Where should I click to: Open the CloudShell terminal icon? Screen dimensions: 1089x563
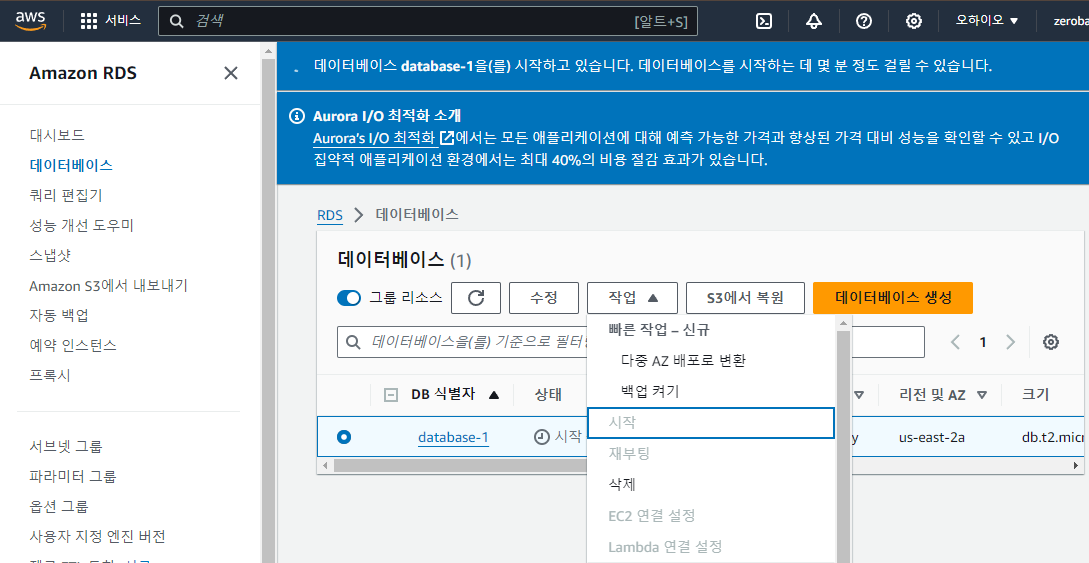[763, 21]
